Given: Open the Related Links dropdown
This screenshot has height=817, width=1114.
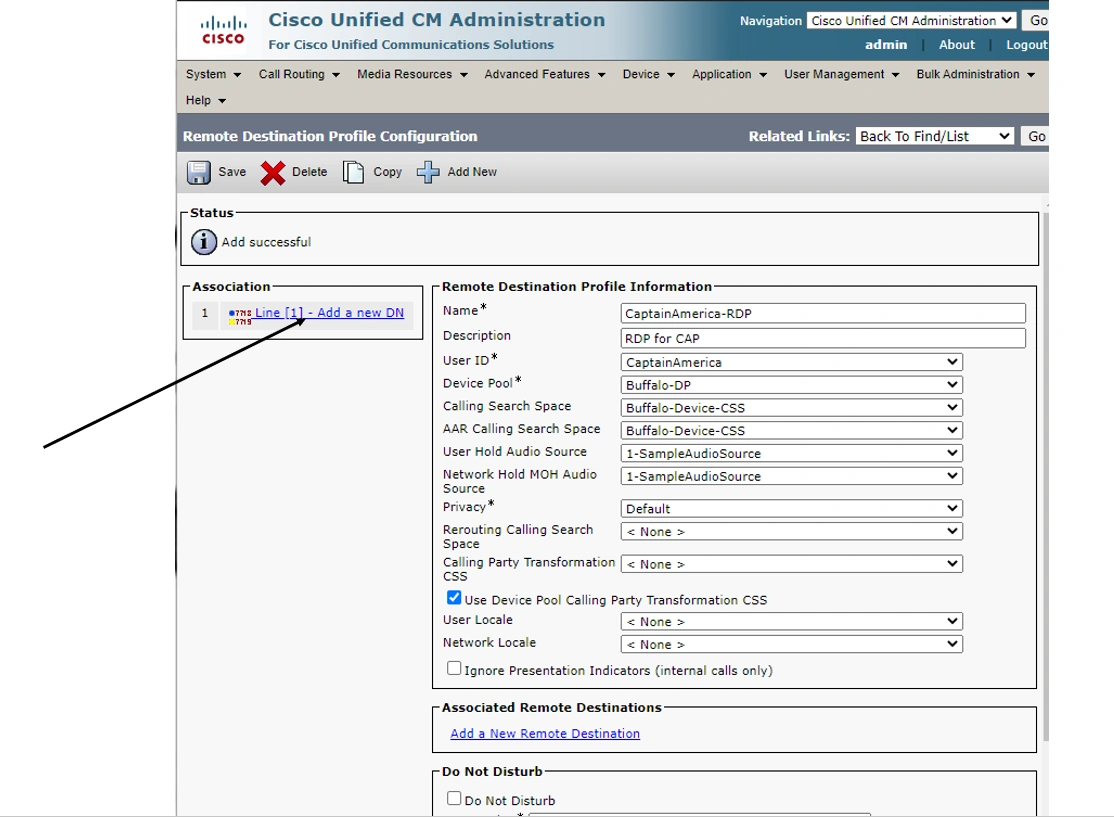Looking at the screenshot, I should (934, 136).
